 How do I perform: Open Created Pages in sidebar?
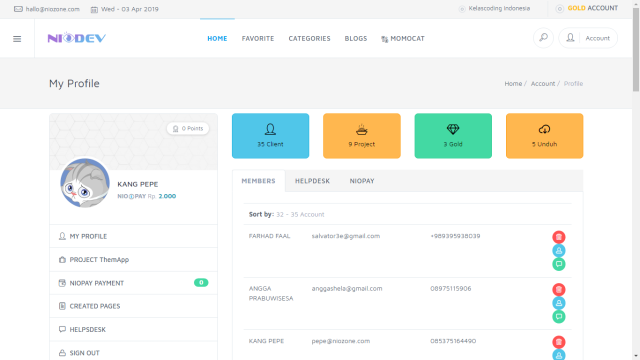tap(133, 306)
